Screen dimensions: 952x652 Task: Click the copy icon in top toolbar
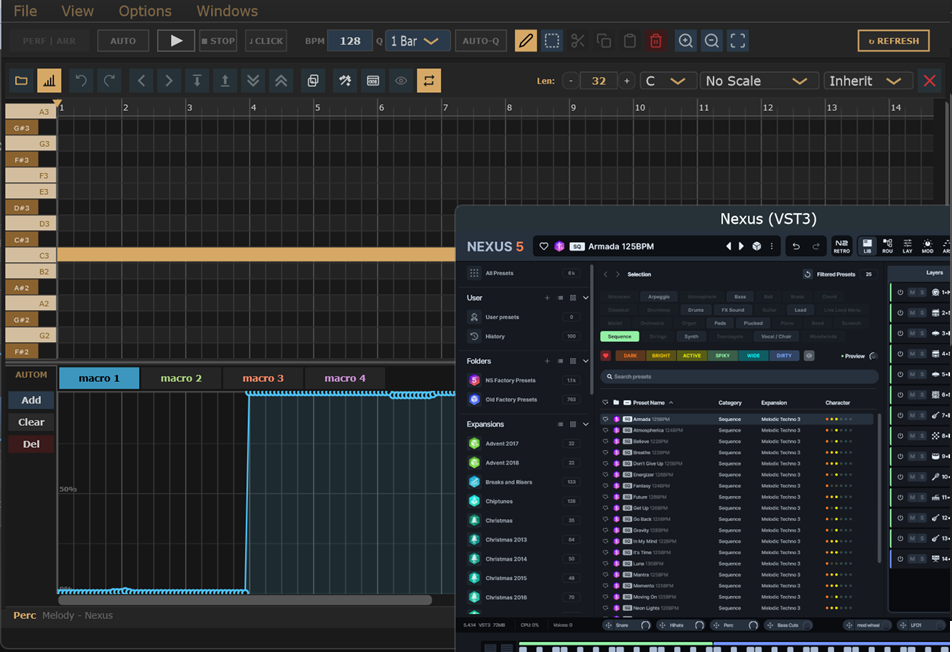point(604,41)
